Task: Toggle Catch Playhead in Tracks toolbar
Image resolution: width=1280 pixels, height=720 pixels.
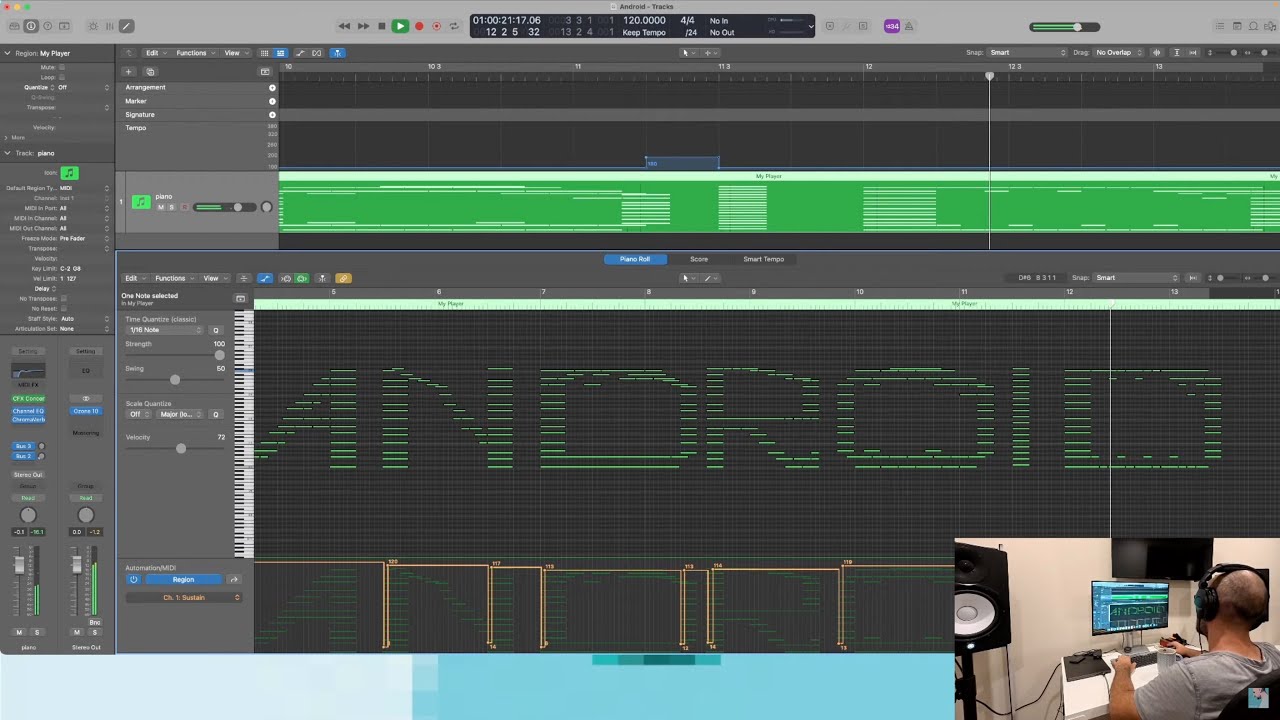Action: point(337,53)
